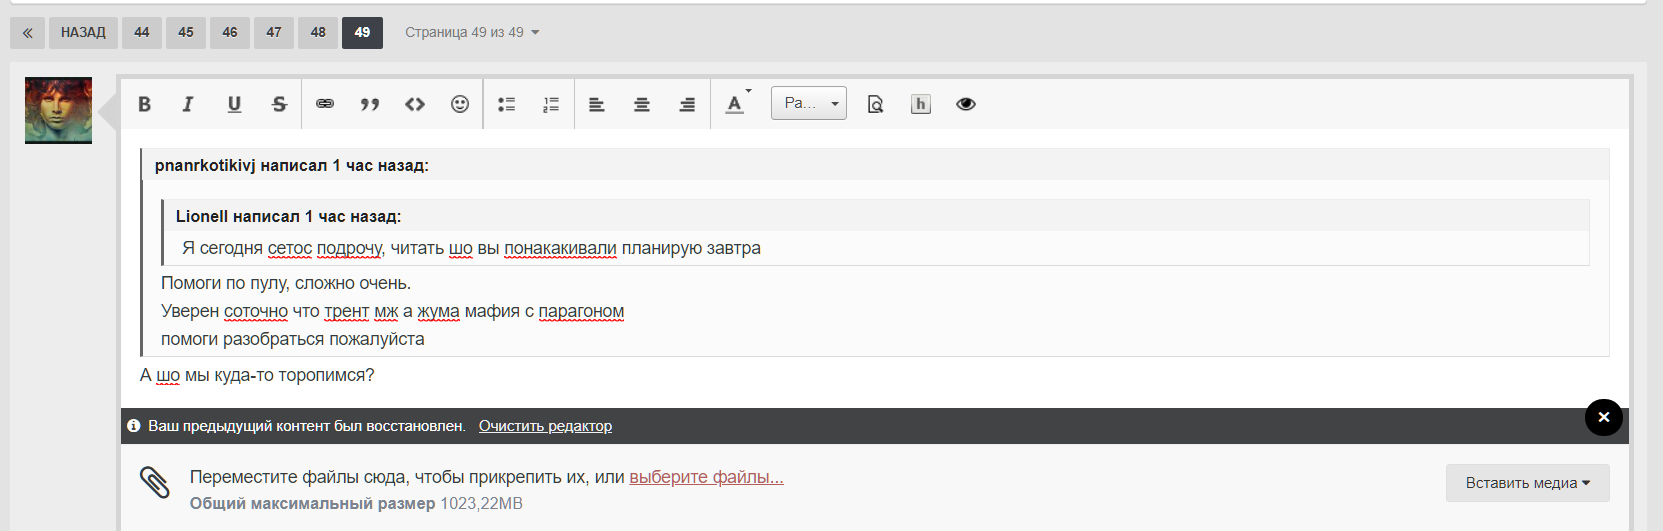Click 'выберите файлы...' to attach files

[x=706, y=477]
